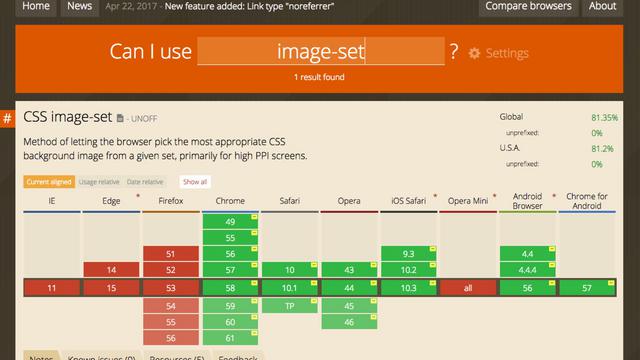The height and width of the screenshot is (360, 640).
Task: Click the prefix note flag on Chrome 58
Action: click(x=254, y=283)
